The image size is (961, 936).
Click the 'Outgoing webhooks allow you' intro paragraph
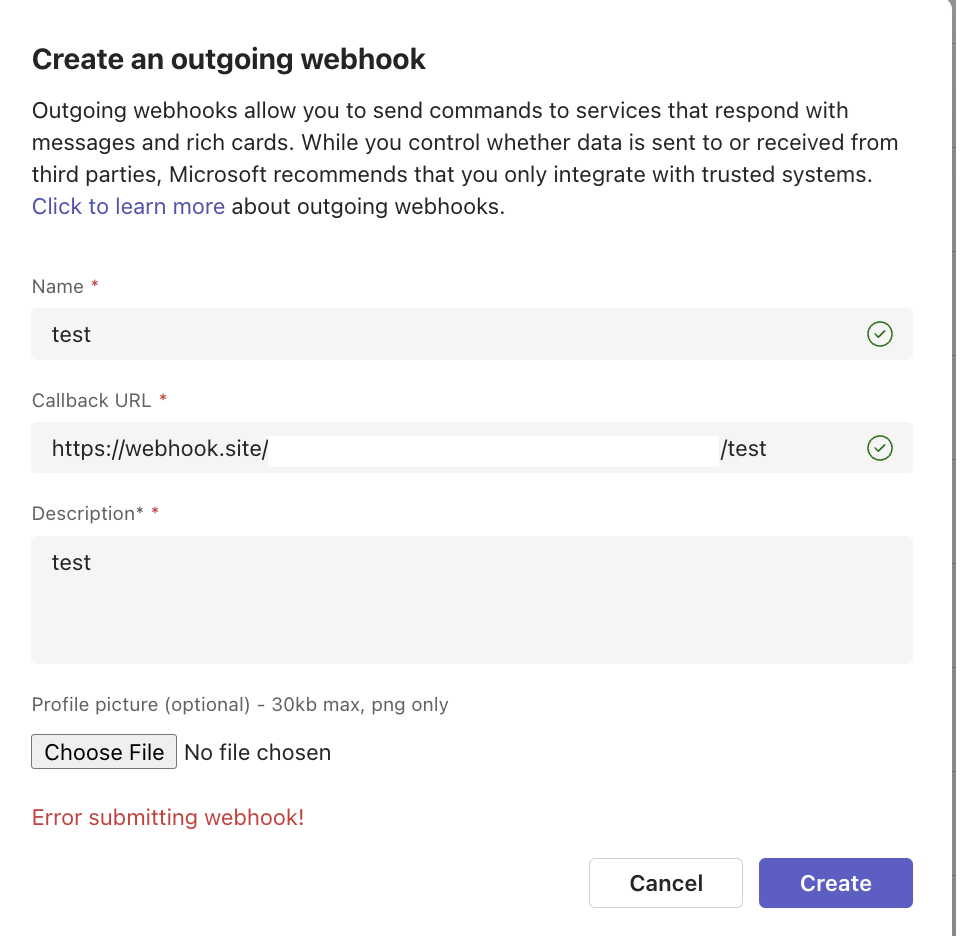pyautogui.click(x=465, y=158)
